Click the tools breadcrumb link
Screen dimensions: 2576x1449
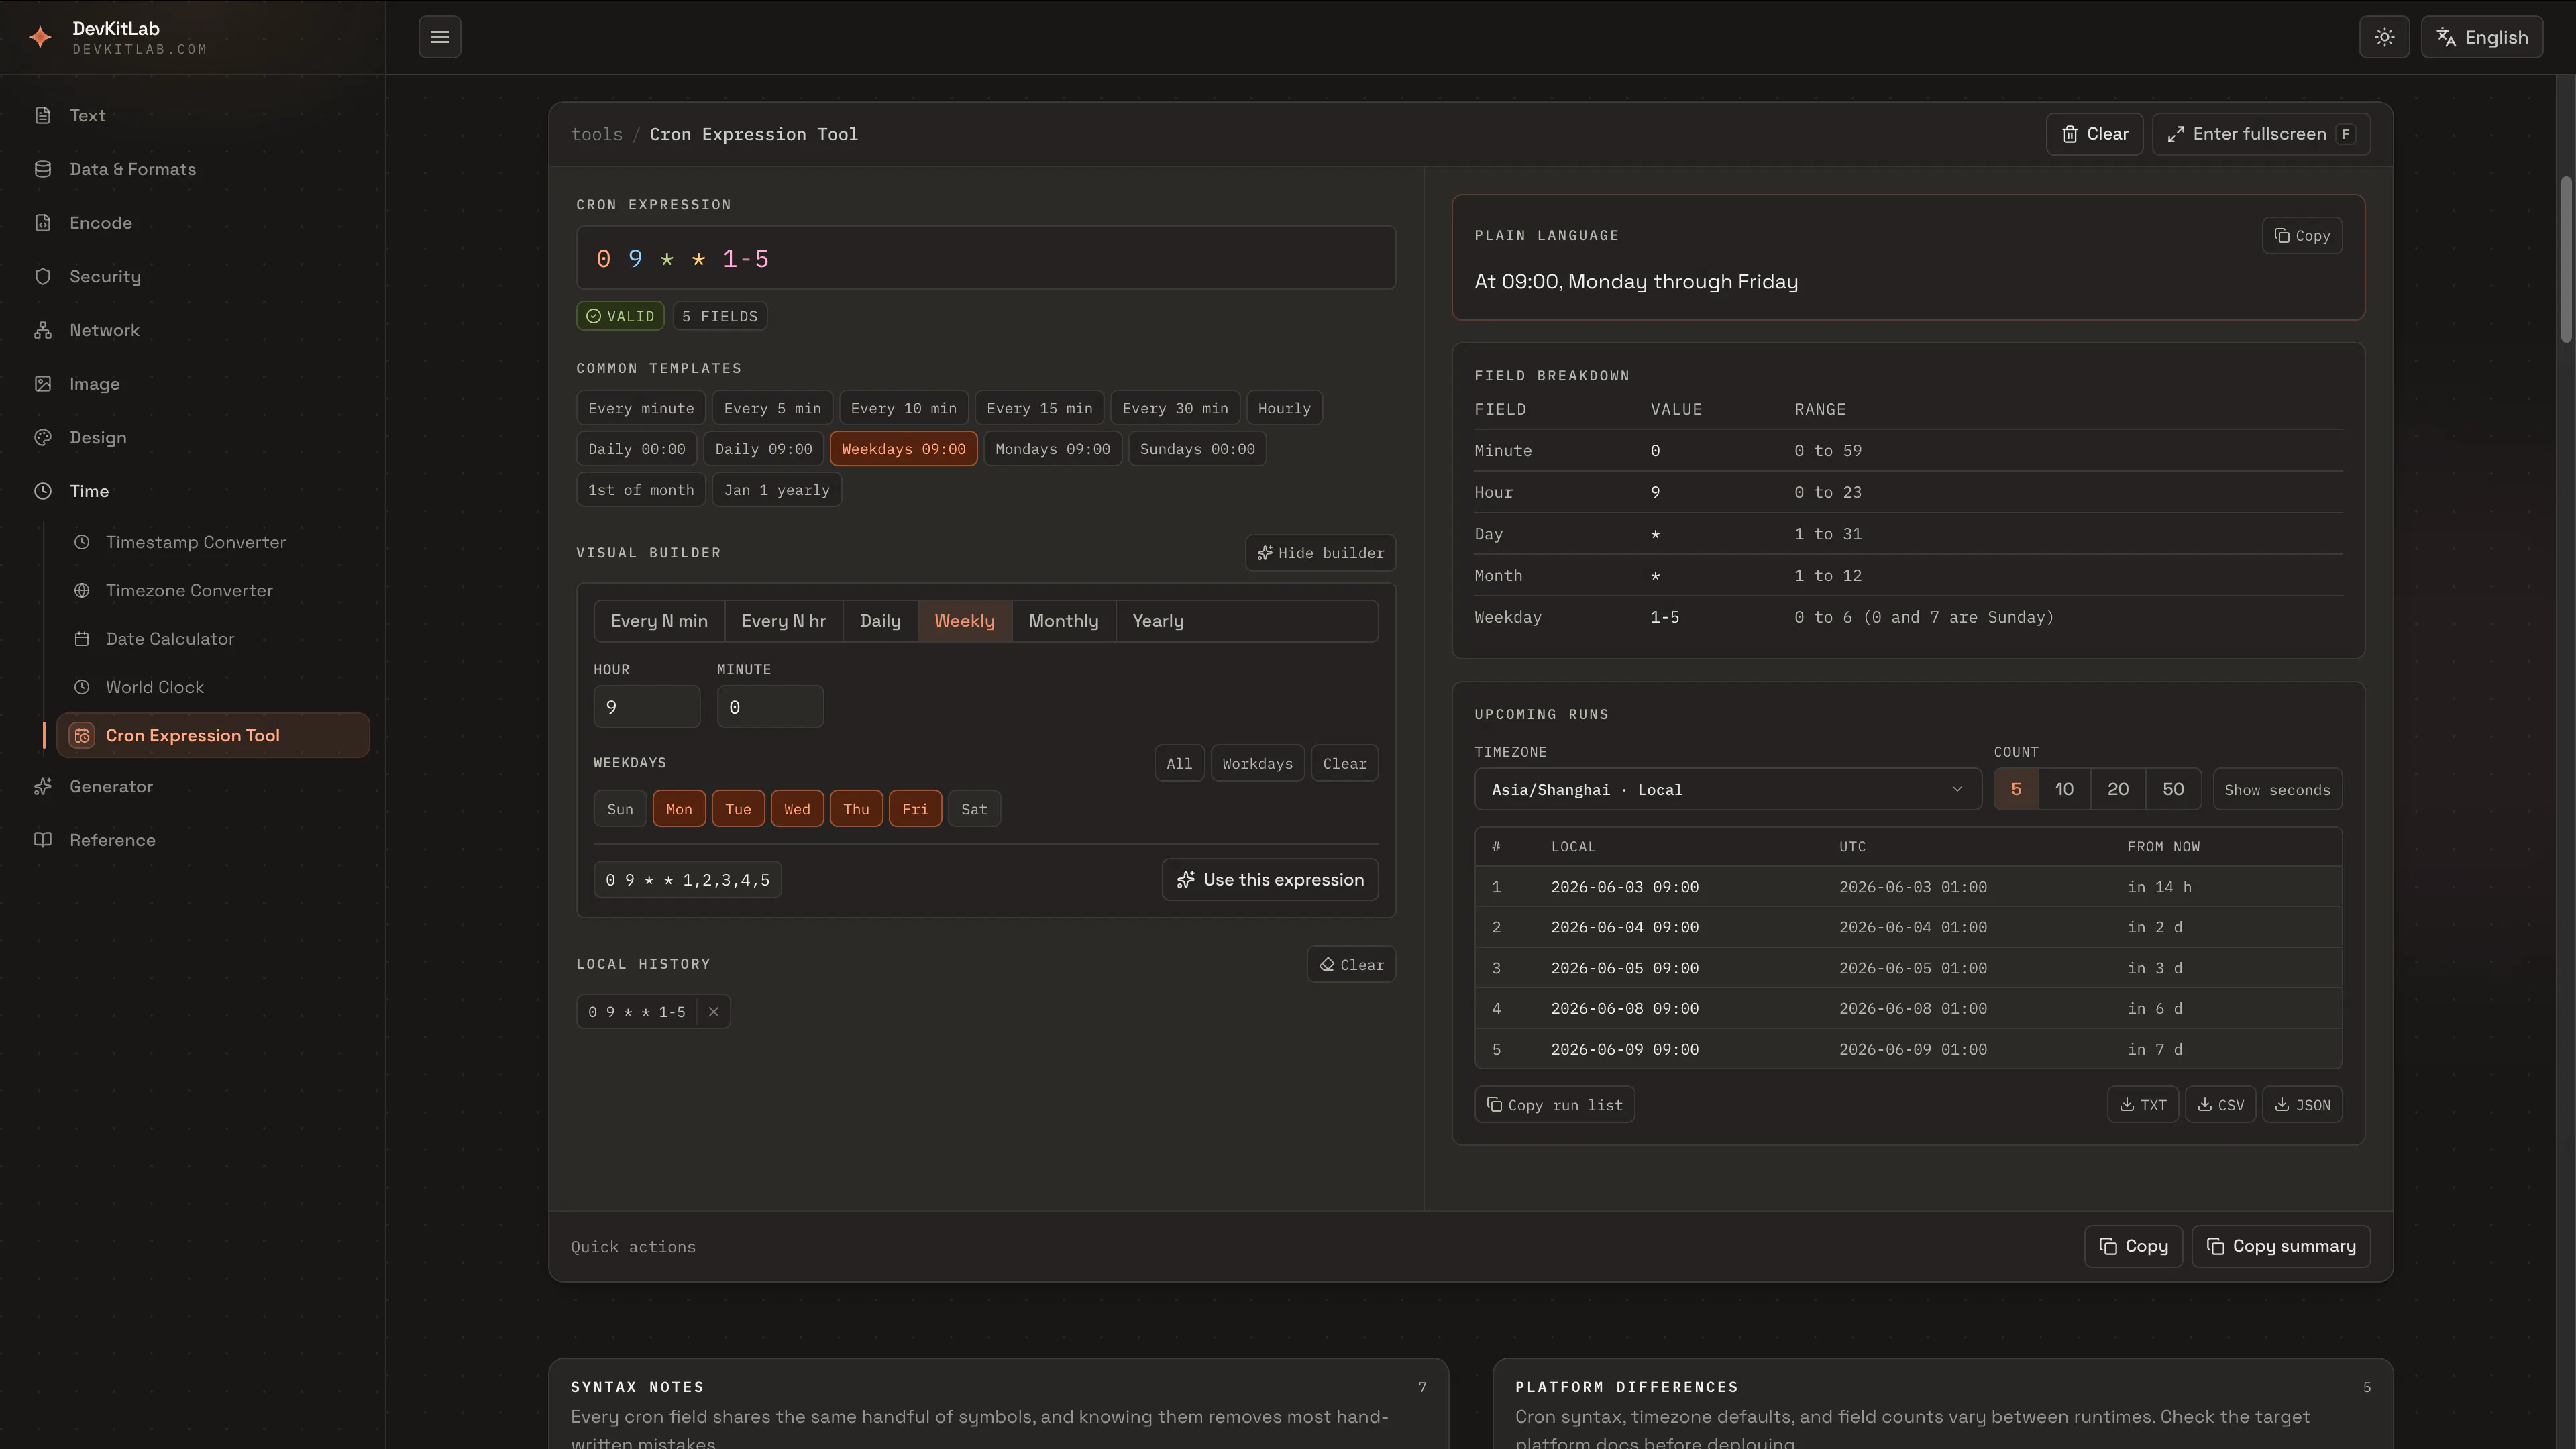tap(596, 134)
